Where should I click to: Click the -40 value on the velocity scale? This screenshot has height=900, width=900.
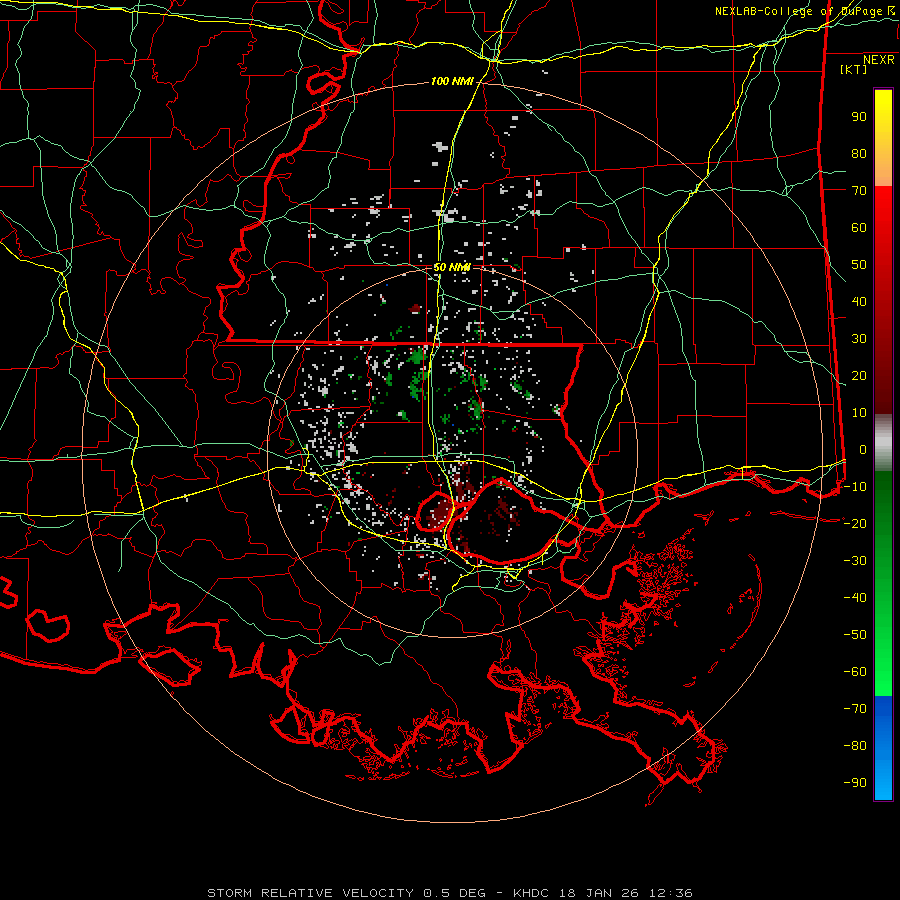click(x=855, y=598)
